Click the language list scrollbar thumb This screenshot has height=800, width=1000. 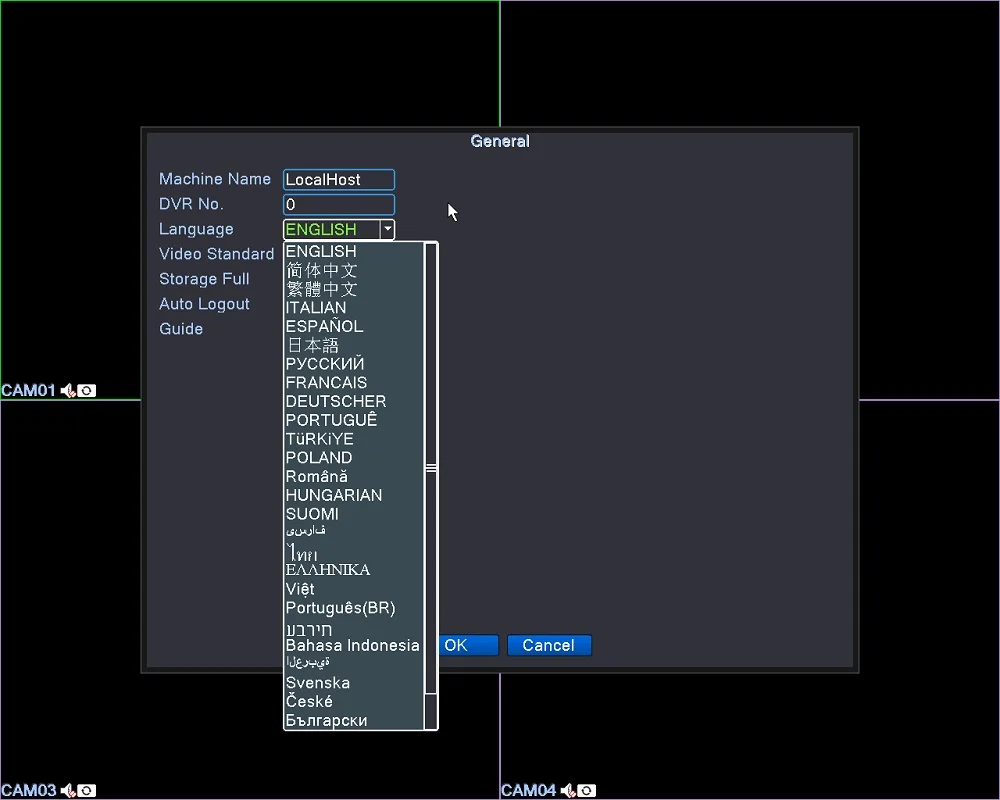(431, 468)
